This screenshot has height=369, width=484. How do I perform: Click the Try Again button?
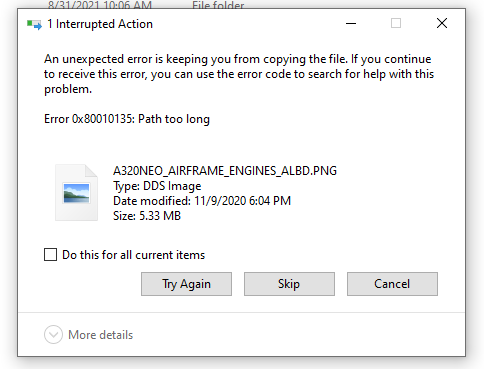point(186,284)
